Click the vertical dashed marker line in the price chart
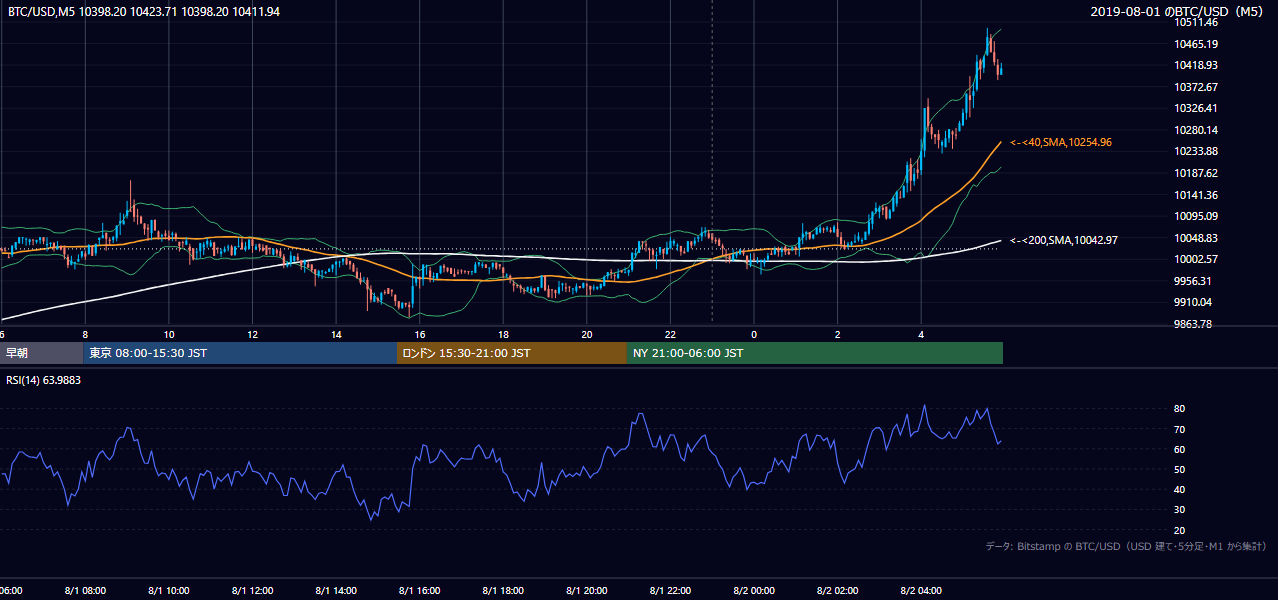The image size is (1278, 600). (x=712, y=160)
